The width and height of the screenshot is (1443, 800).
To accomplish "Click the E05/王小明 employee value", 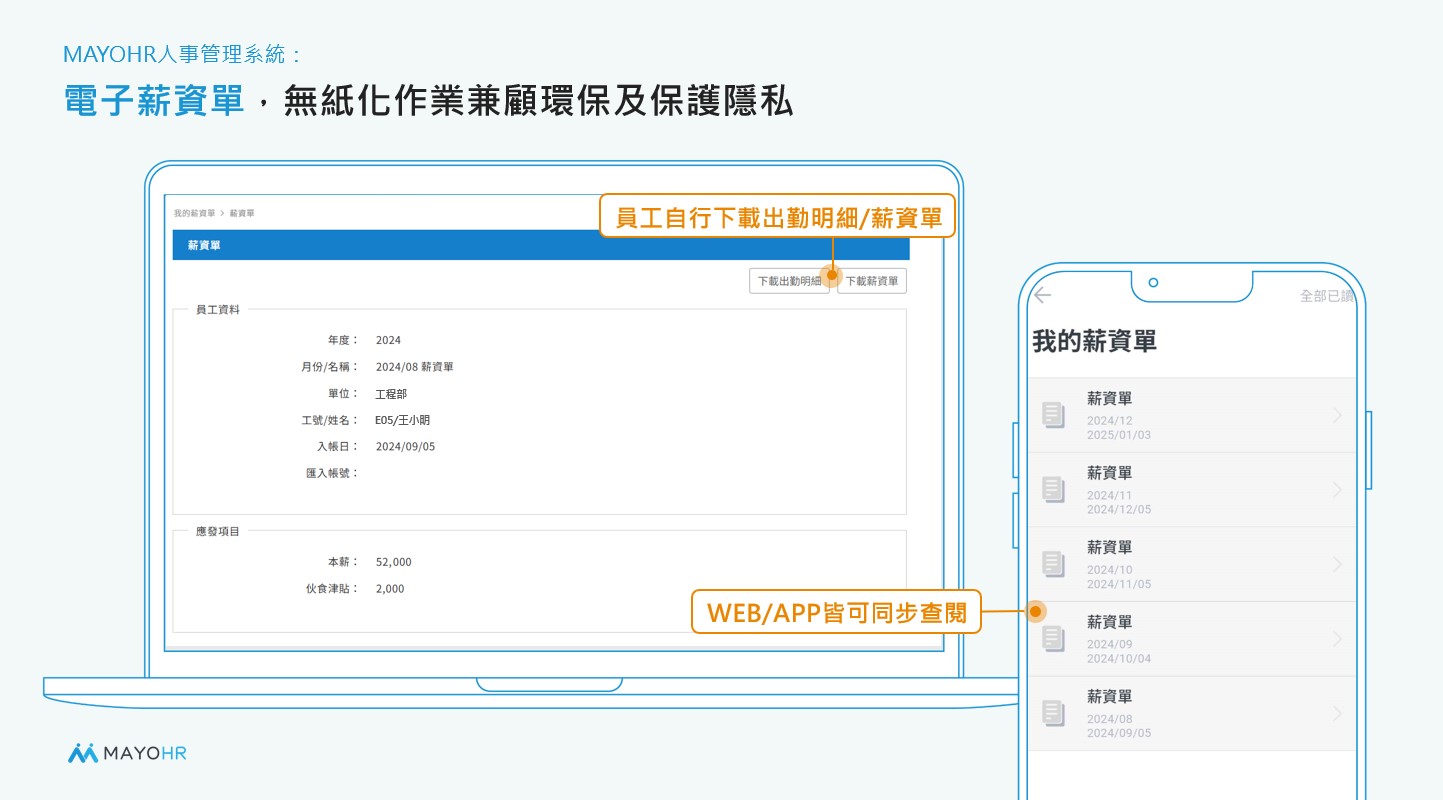I will pos(403,420).
